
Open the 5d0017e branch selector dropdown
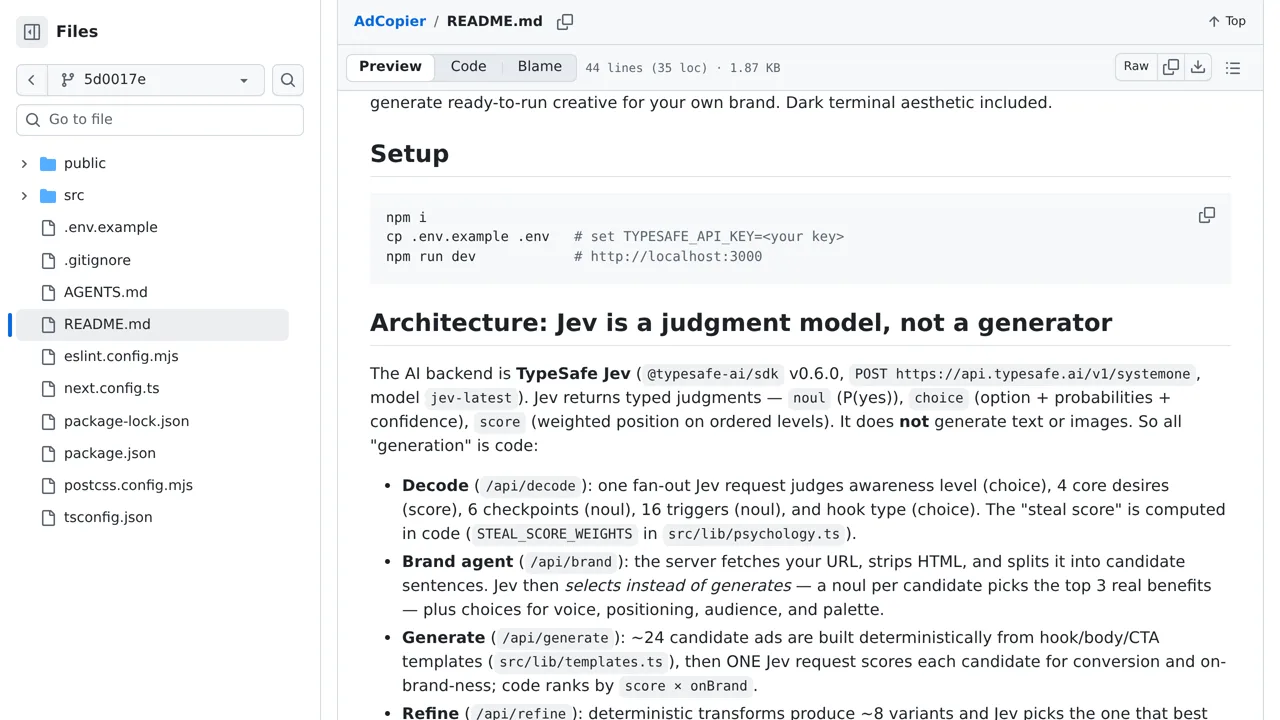pyautogui.click(x=156, y=80)
